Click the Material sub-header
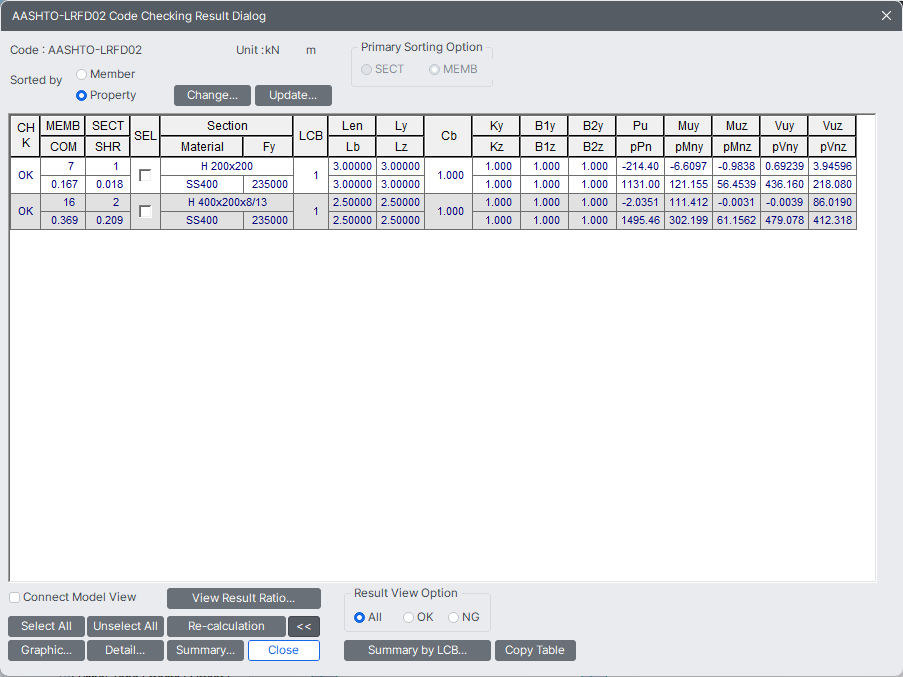Image resolution: width=903 pixels, height=677 pixels. click(x=202, y=147)
